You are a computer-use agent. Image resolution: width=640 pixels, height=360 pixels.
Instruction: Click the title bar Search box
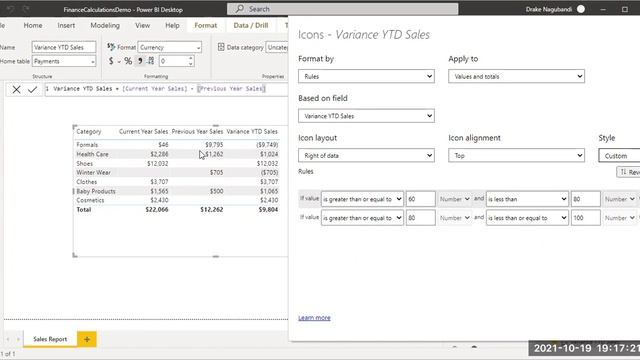[x=342, y=9]
